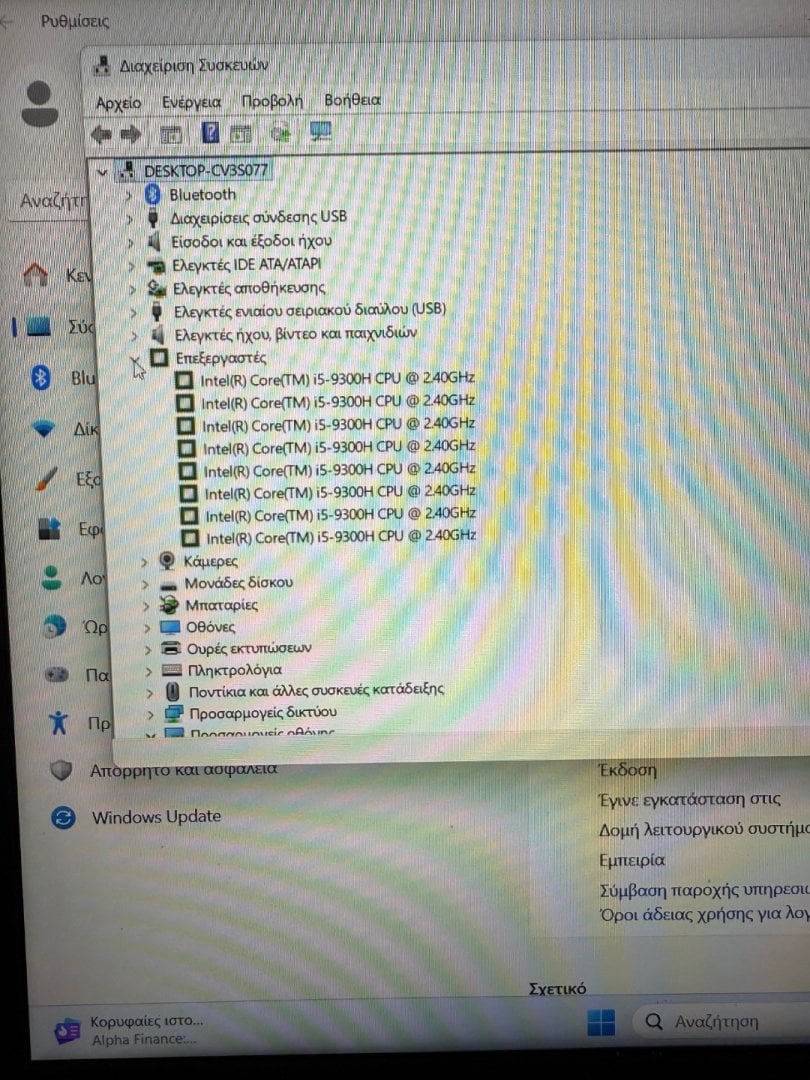This screenshot has width=810, height=1080.
Task: Expand Οθόνες category
Action: [x=147, y=627]
